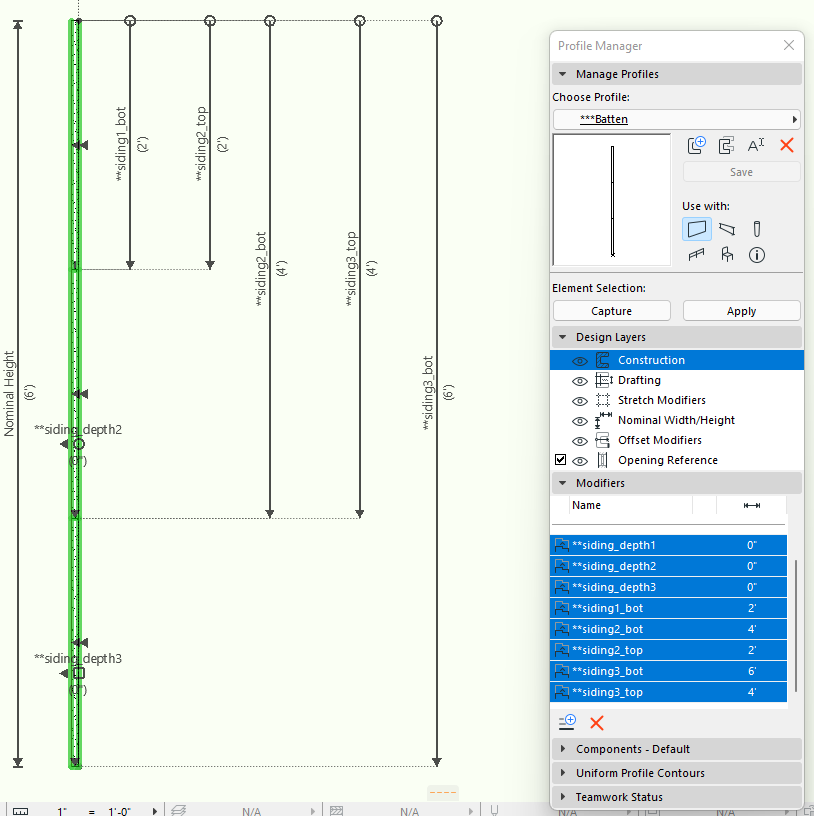Click the modifier icon of **siding_depth1
The height and width of the screenshot is (816, 814).
562,545
